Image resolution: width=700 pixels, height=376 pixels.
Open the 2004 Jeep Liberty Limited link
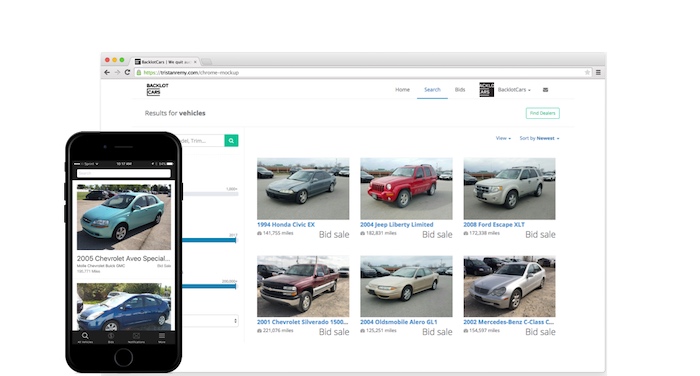pos(396,225)
